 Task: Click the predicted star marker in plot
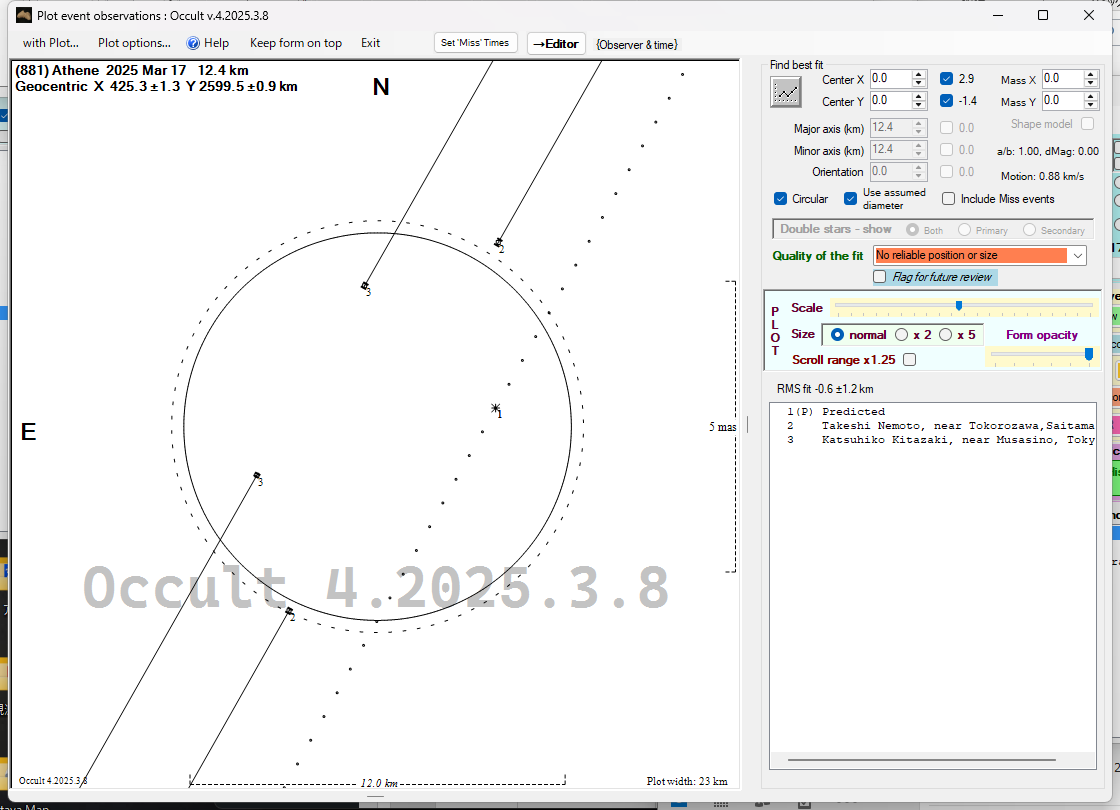tap(495, 408)
